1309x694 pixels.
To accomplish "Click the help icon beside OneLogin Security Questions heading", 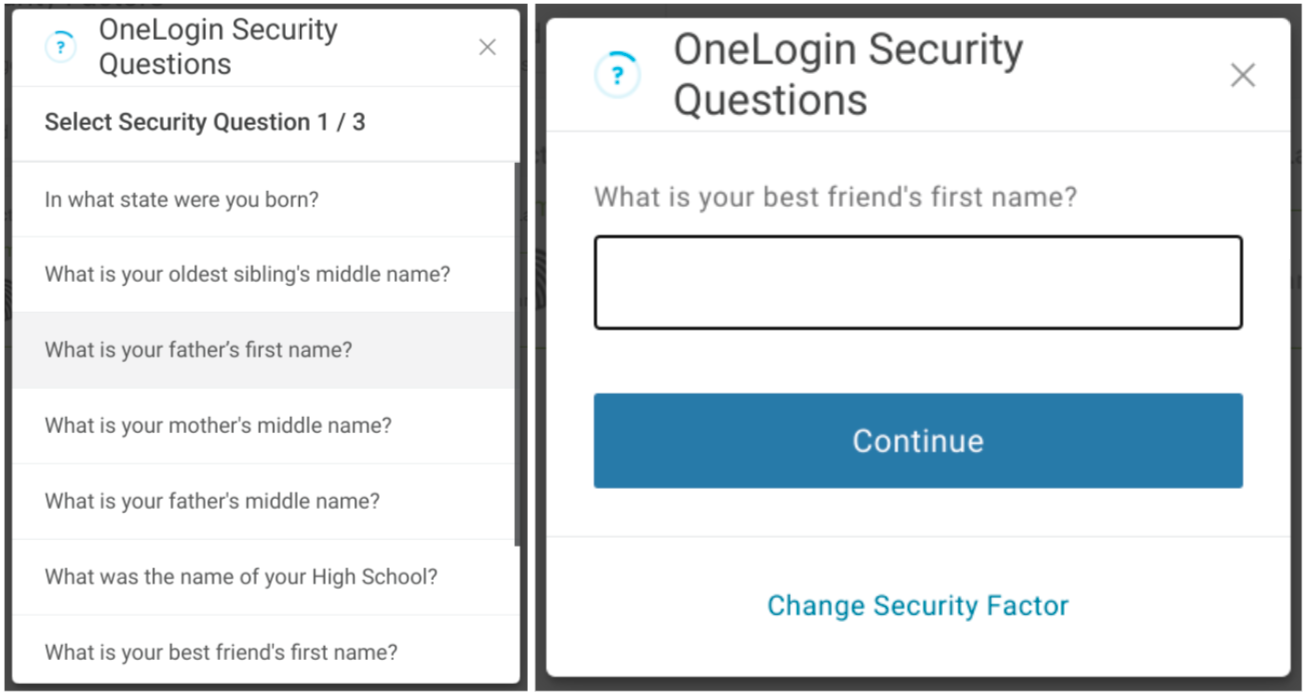I will coord(618,74).
